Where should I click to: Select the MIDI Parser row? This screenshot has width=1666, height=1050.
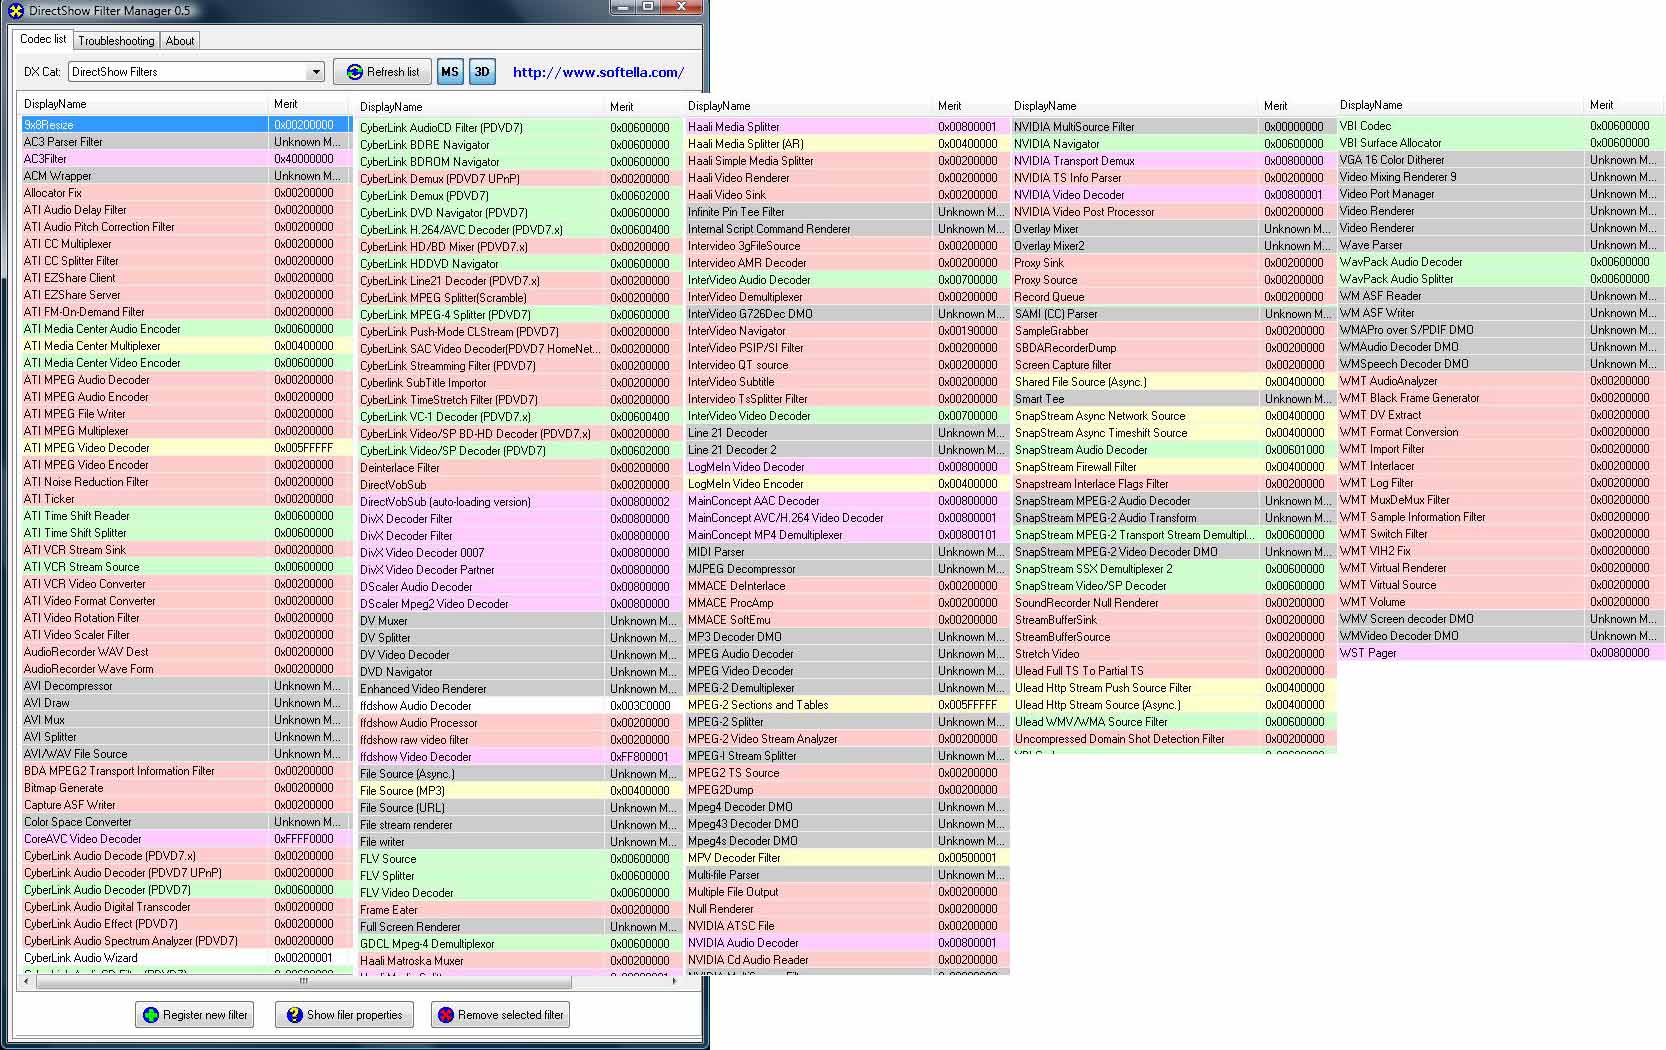(x=847, y=552)
